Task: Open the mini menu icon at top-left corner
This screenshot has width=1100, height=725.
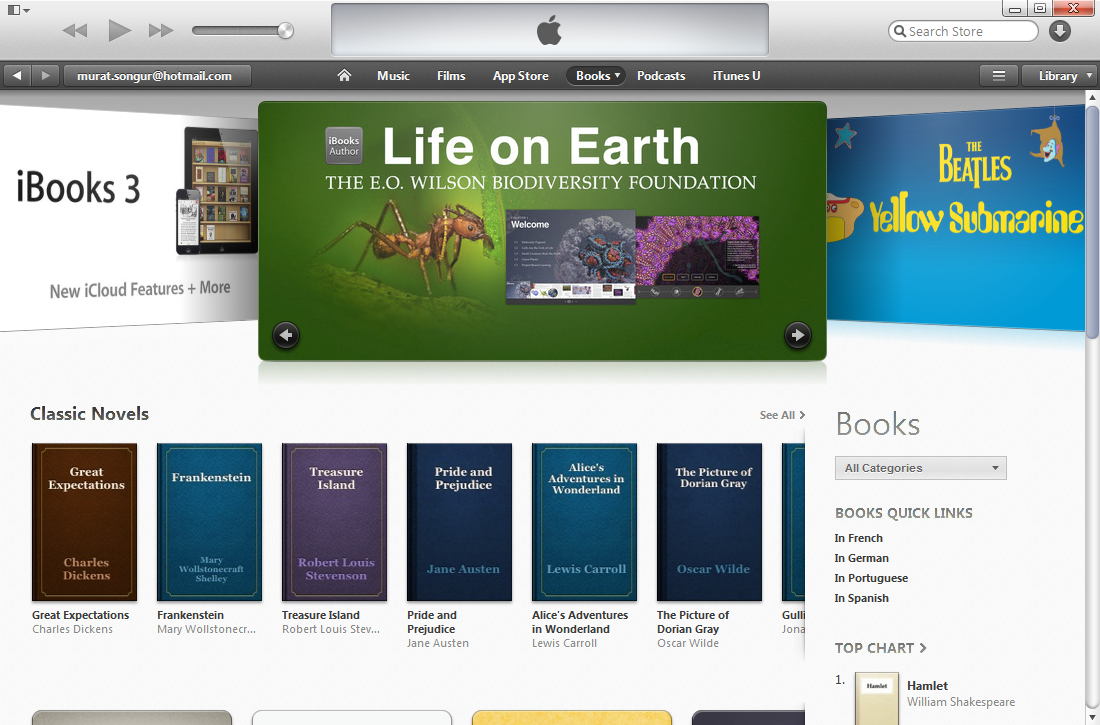Action: click(18, 10)
